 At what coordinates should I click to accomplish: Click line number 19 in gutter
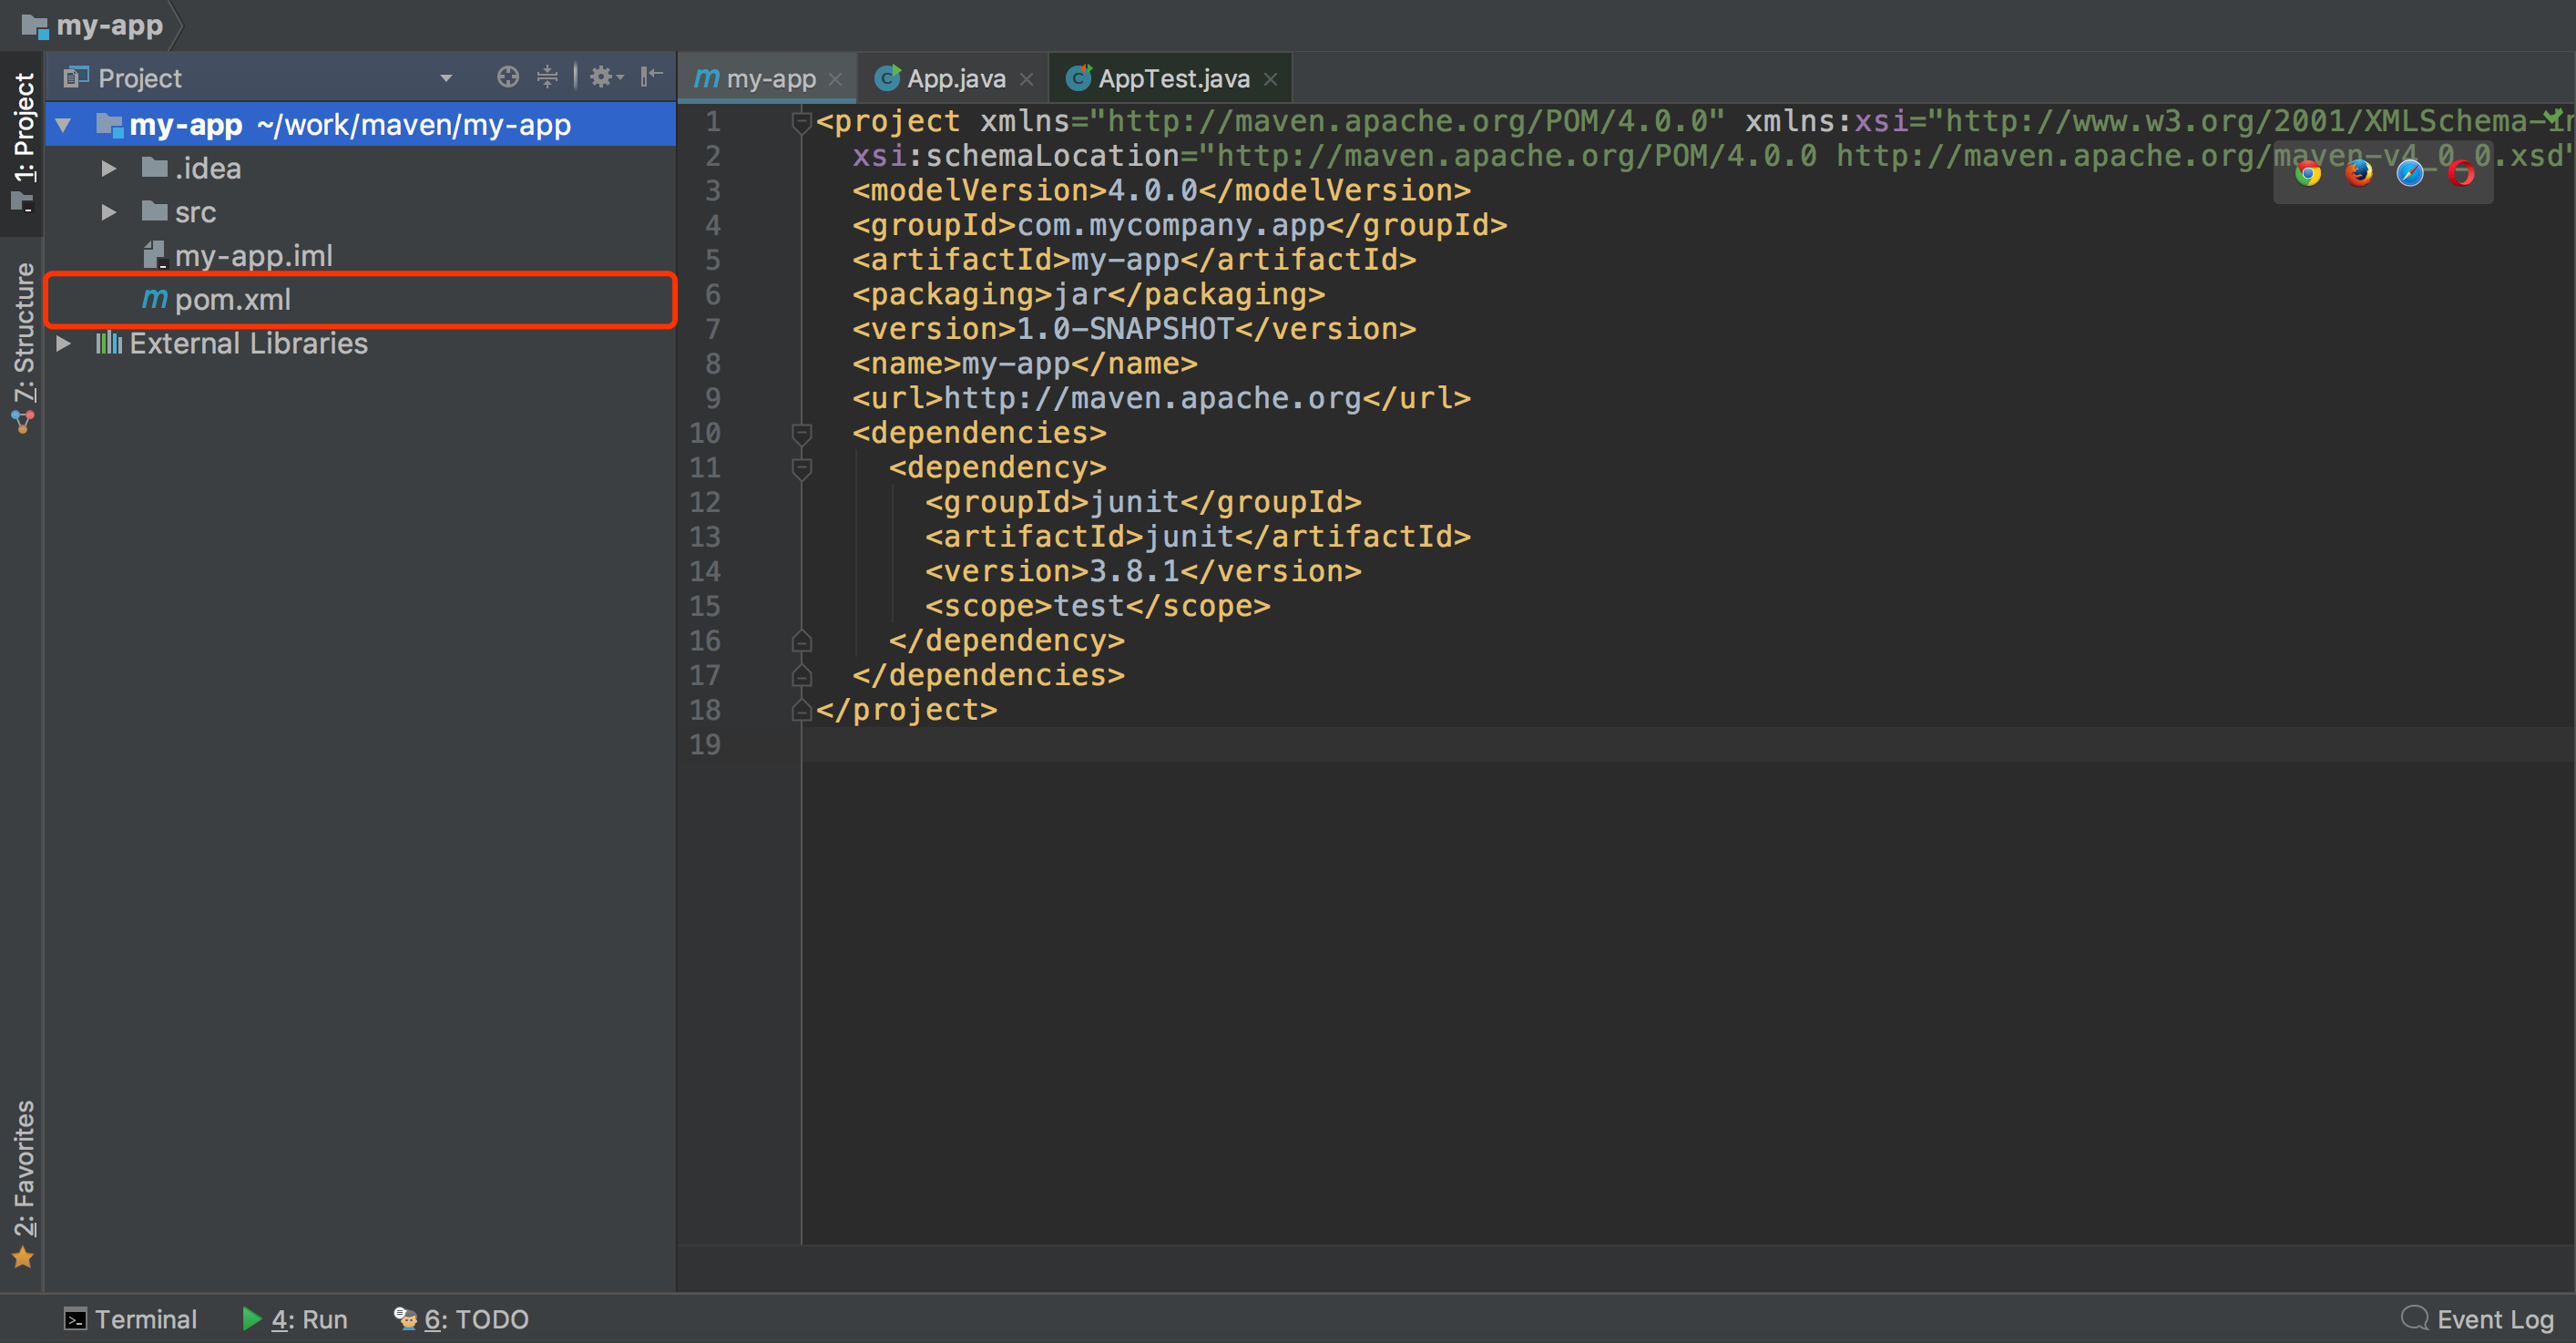pos(705,744)
